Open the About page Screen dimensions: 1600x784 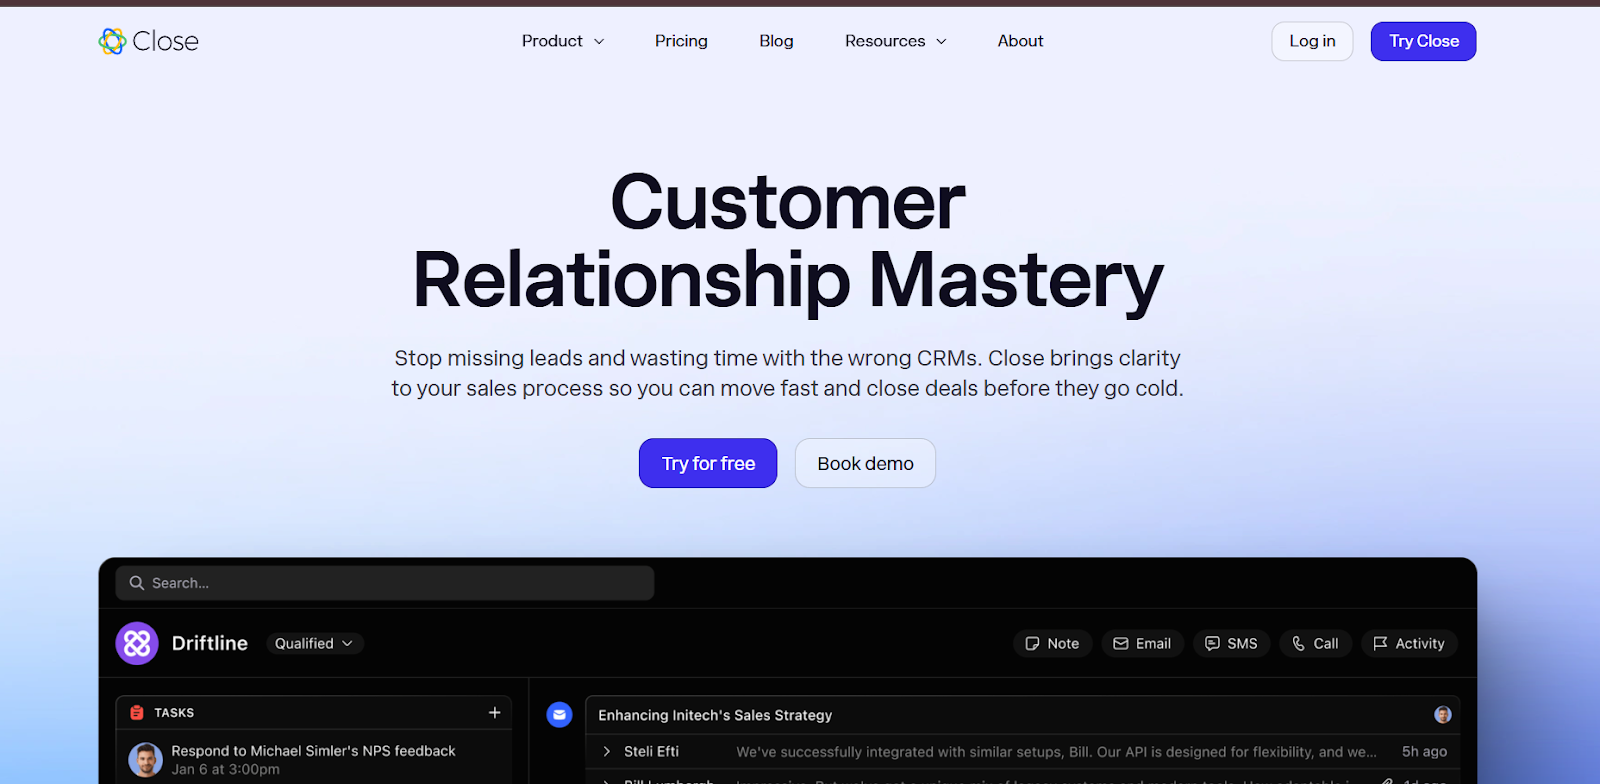pyautogui.click(x=1020, y=41)
